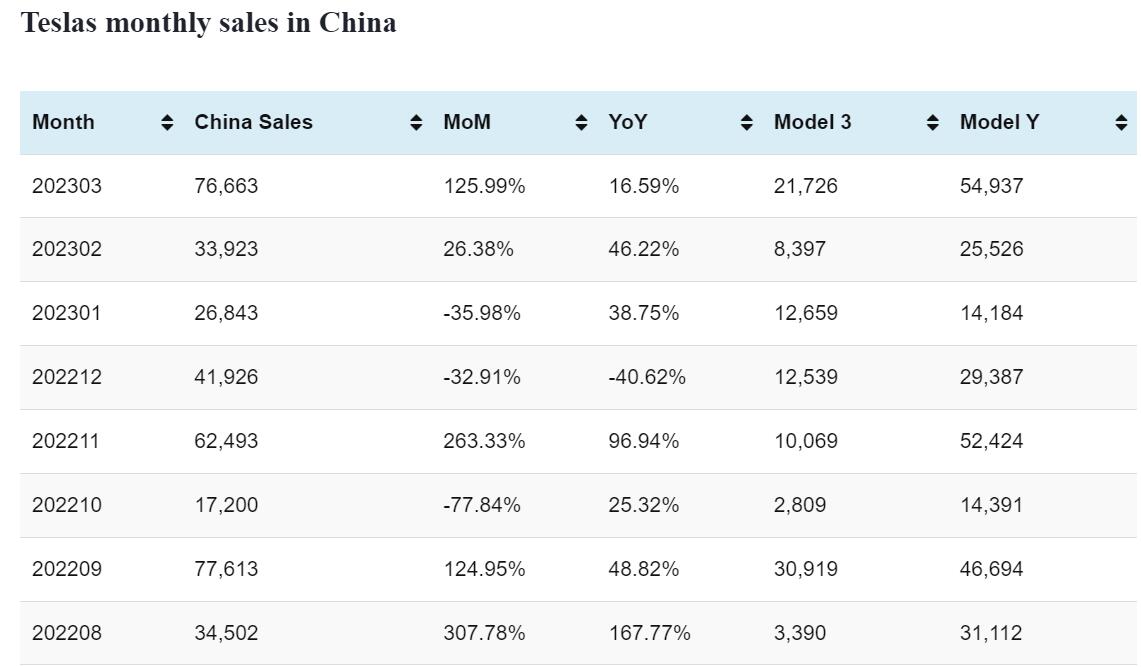Image resolution: width=1141 pixels, height=667 pixels.
Task: Click the page title Teslas monthly sales
Action: click(208, 23)
